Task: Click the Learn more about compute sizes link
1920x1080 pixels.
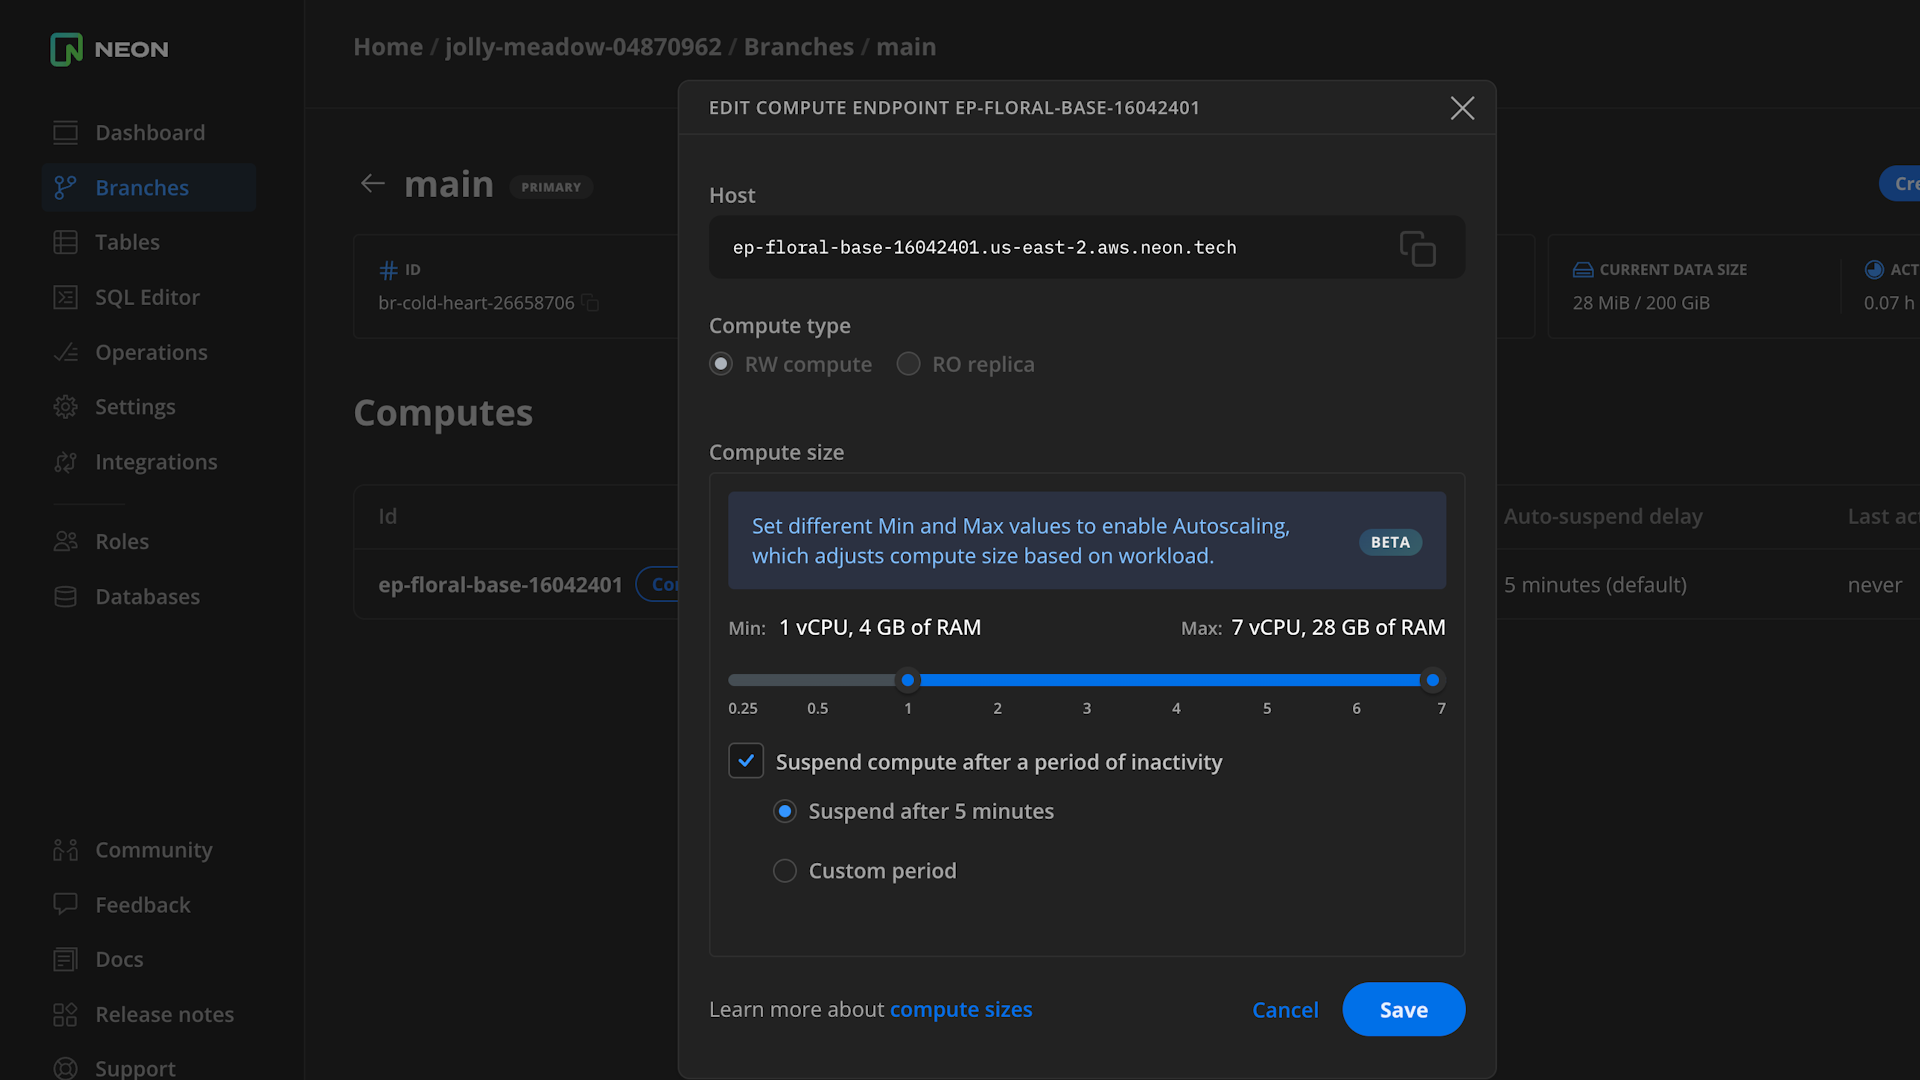Action: [961, 1009]
